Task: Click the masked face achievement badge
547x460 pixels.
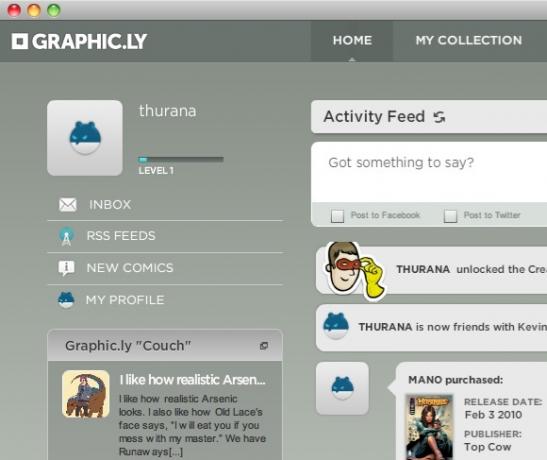Action: 354,270
